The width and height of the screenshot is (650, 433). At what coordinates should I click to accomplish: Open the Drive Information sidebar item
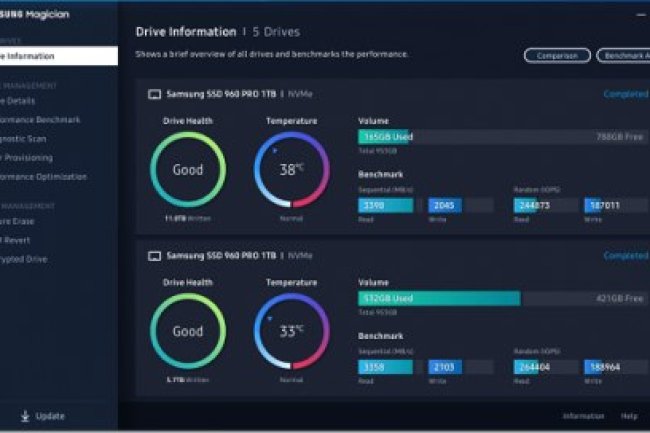click(59, 56)
